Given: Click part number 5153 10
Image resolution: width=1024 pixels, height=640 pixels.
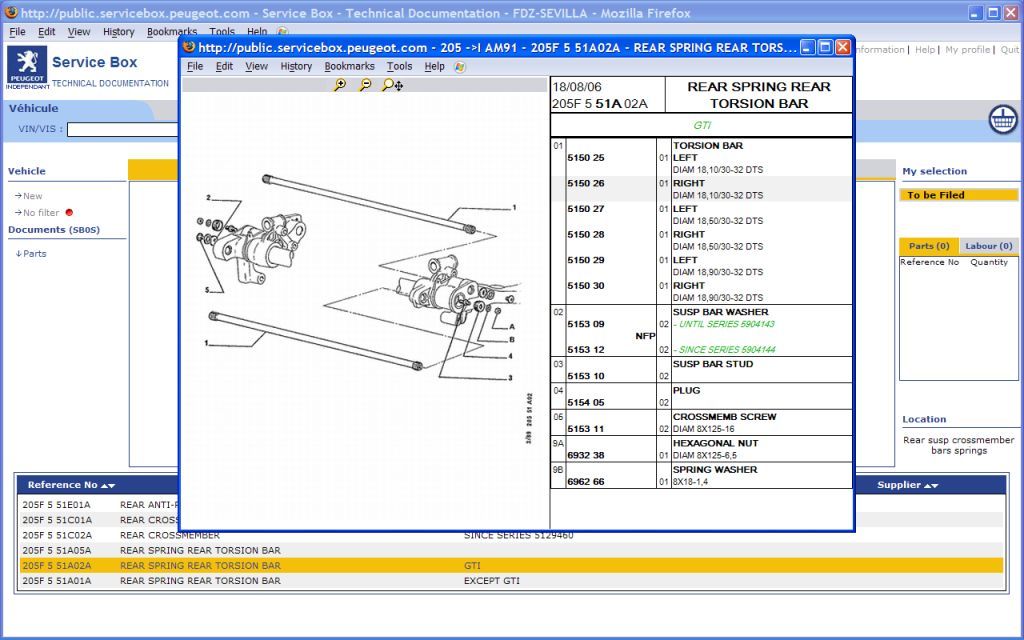Looking at the screenshot, I should click(x=586, y=376).
